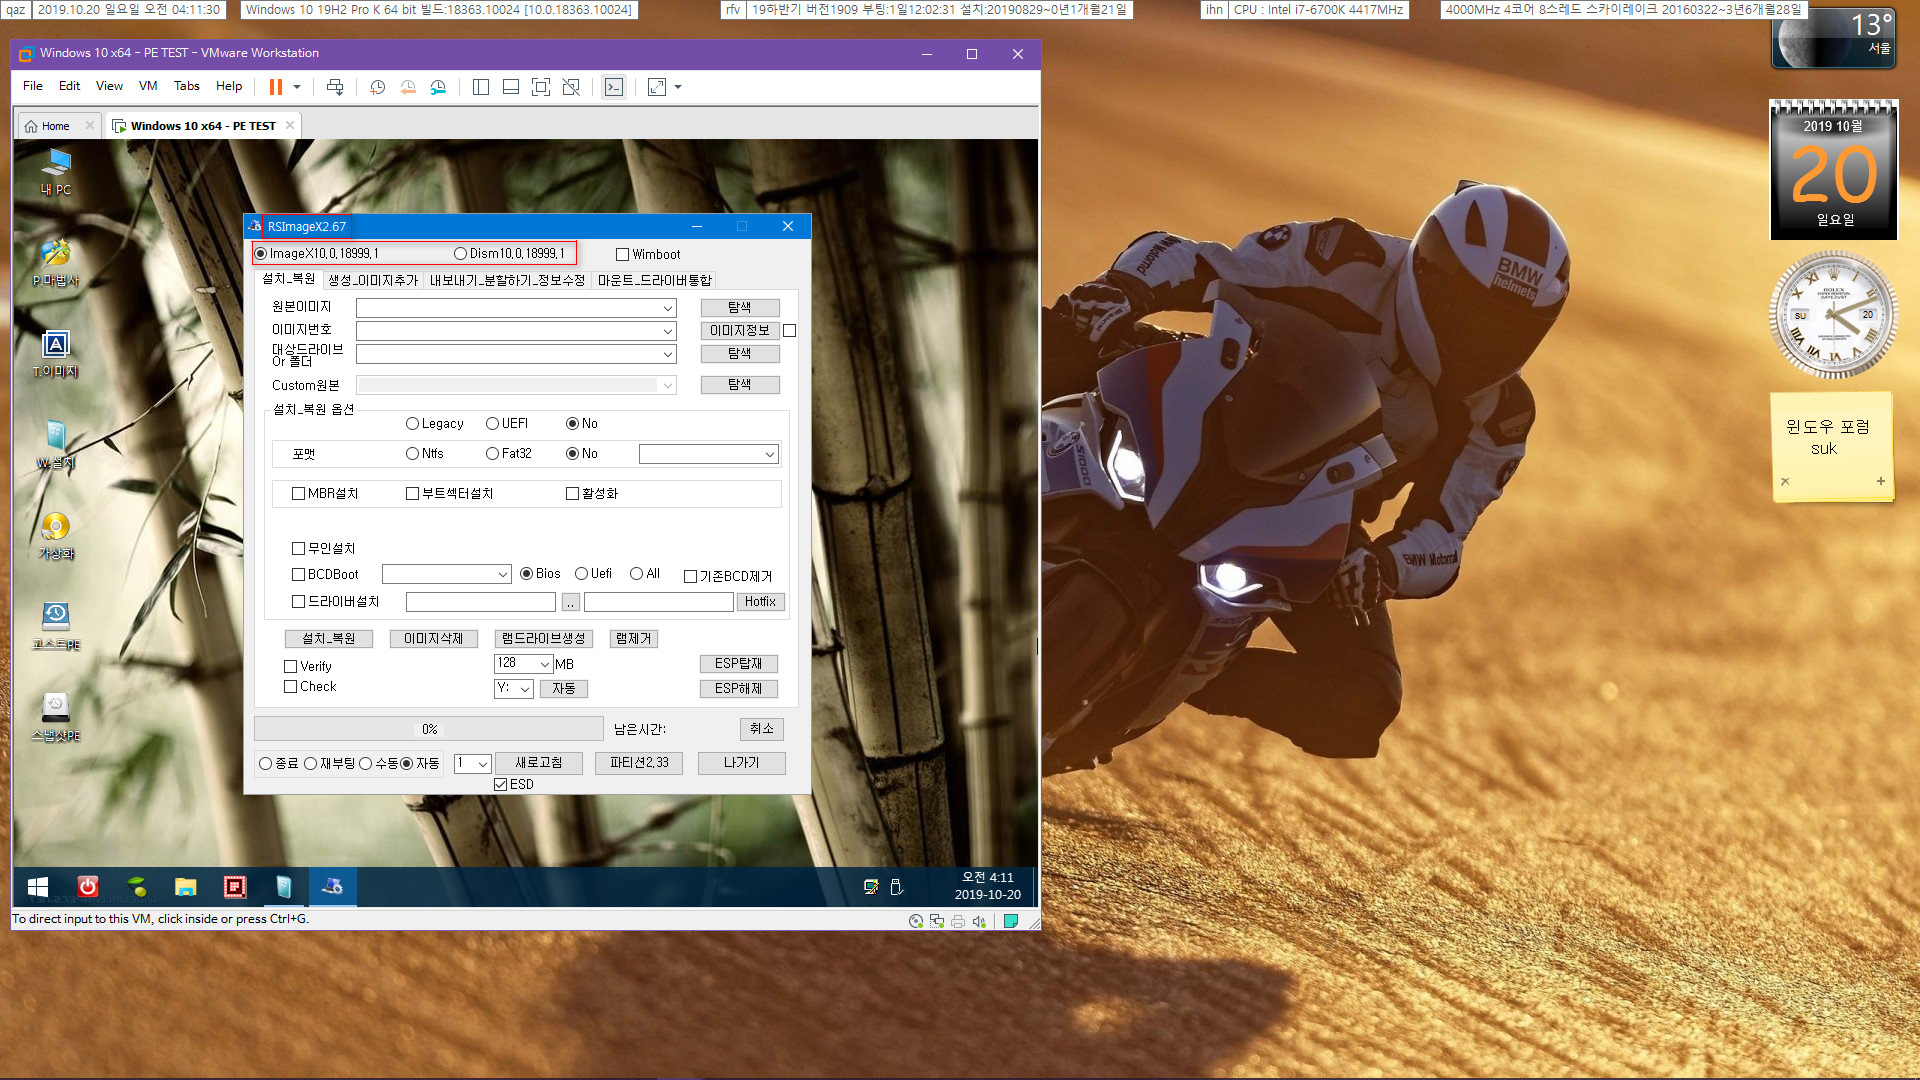Screen dimensions: 1920x1080
Task: Open the T.이미지 desktop icon
Action: (x=56, y=354)
